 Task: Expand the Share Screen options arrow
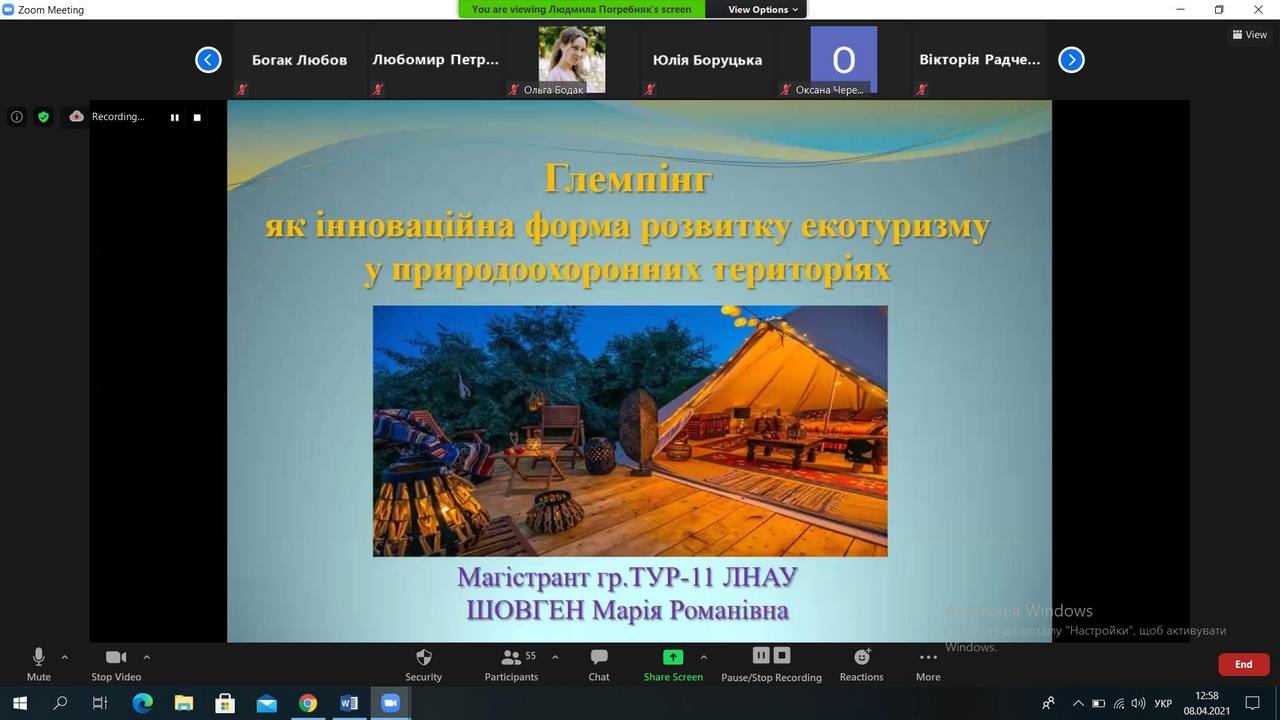click(x=704, y=657)
